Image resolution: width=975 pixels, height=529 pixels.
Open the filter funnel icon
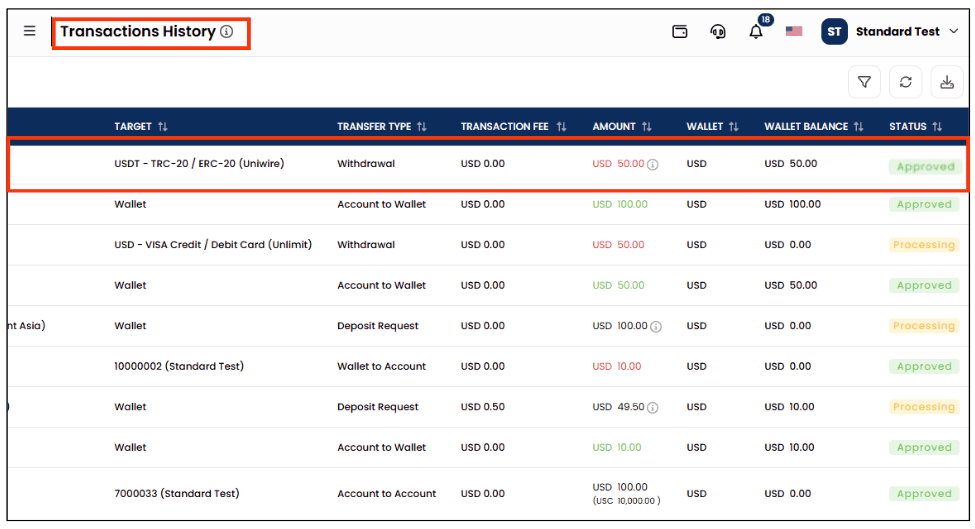click(864, 82)
